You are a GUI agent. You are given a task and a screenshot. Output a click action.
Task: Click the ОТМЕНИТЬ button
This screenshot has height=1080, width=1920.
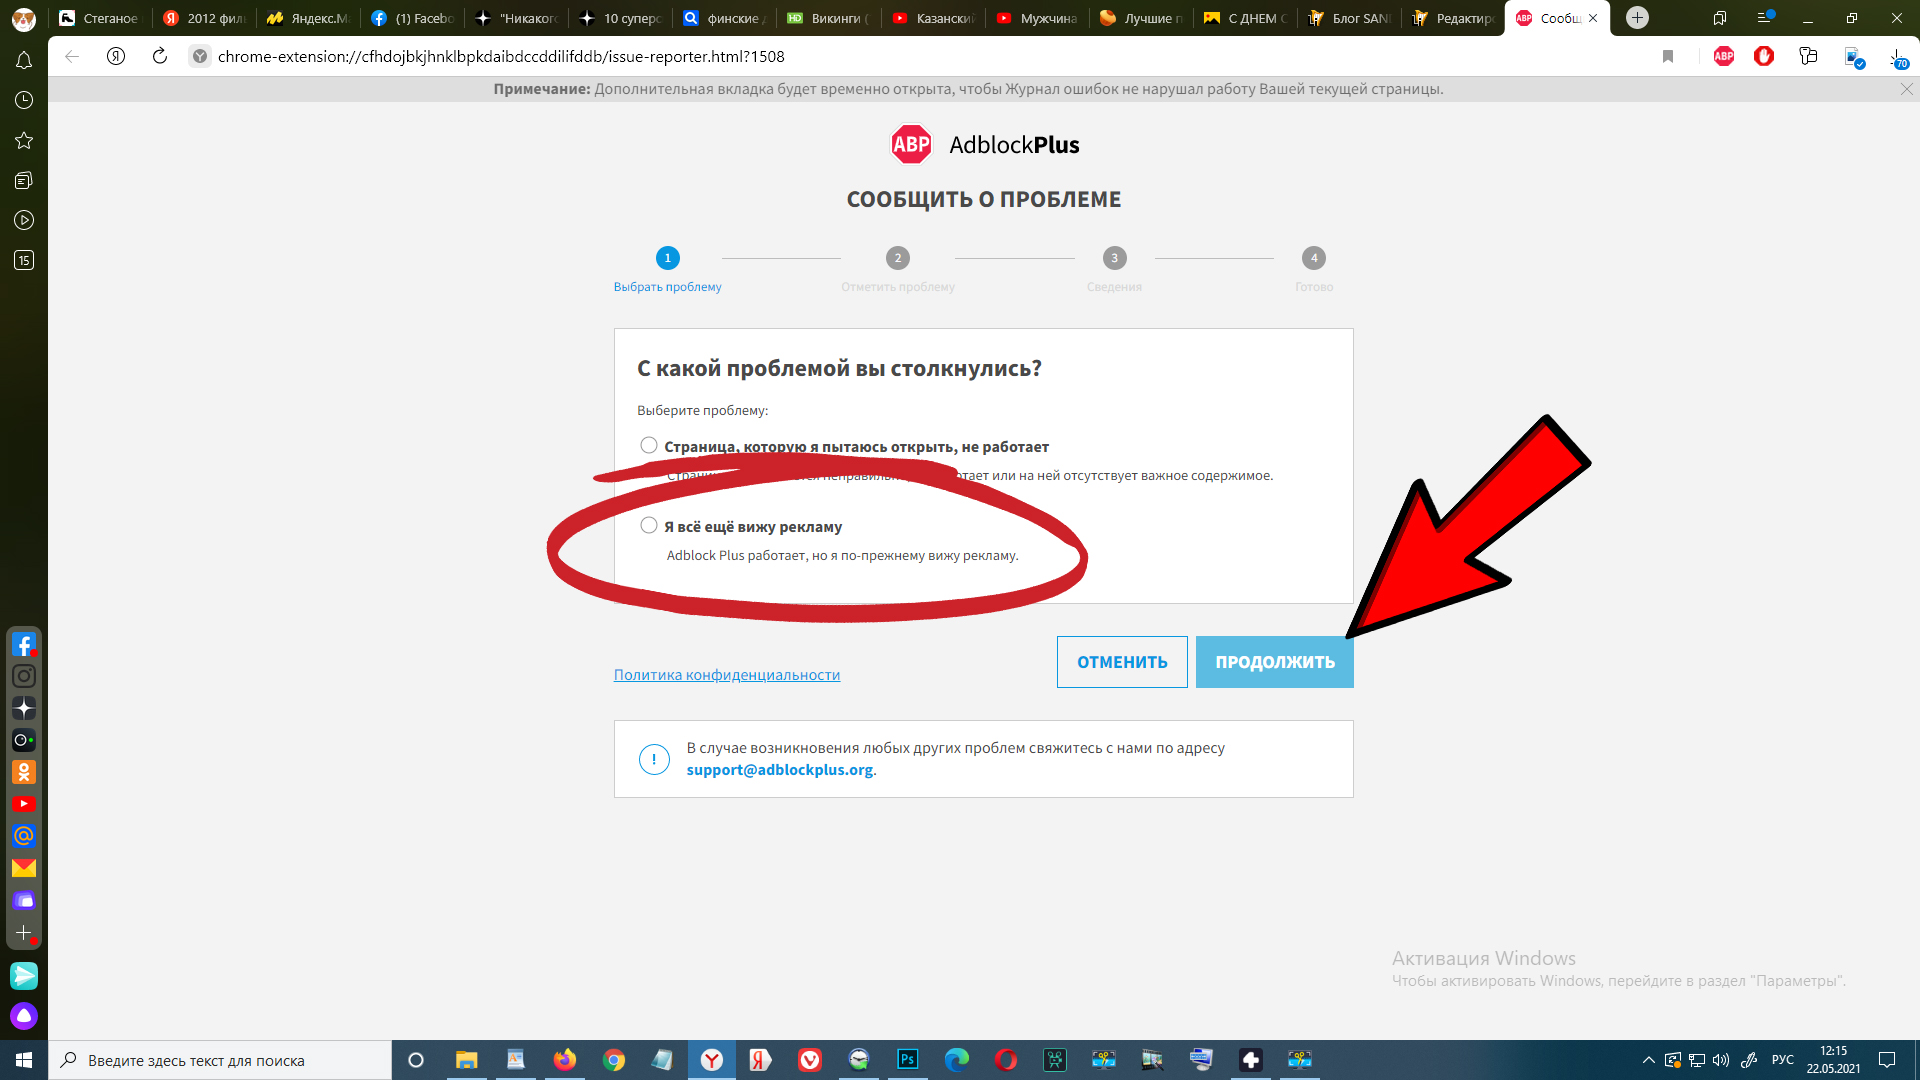(1122, 662)
